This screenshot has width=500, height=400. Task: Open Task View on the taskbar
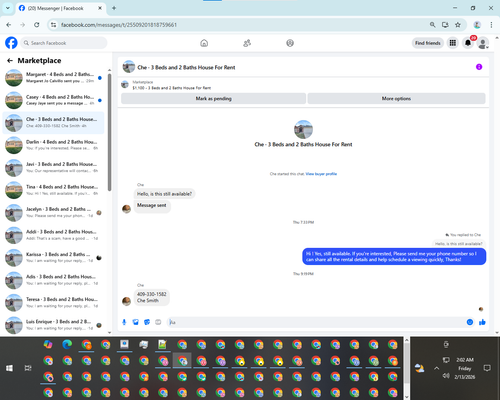[28, 368]
